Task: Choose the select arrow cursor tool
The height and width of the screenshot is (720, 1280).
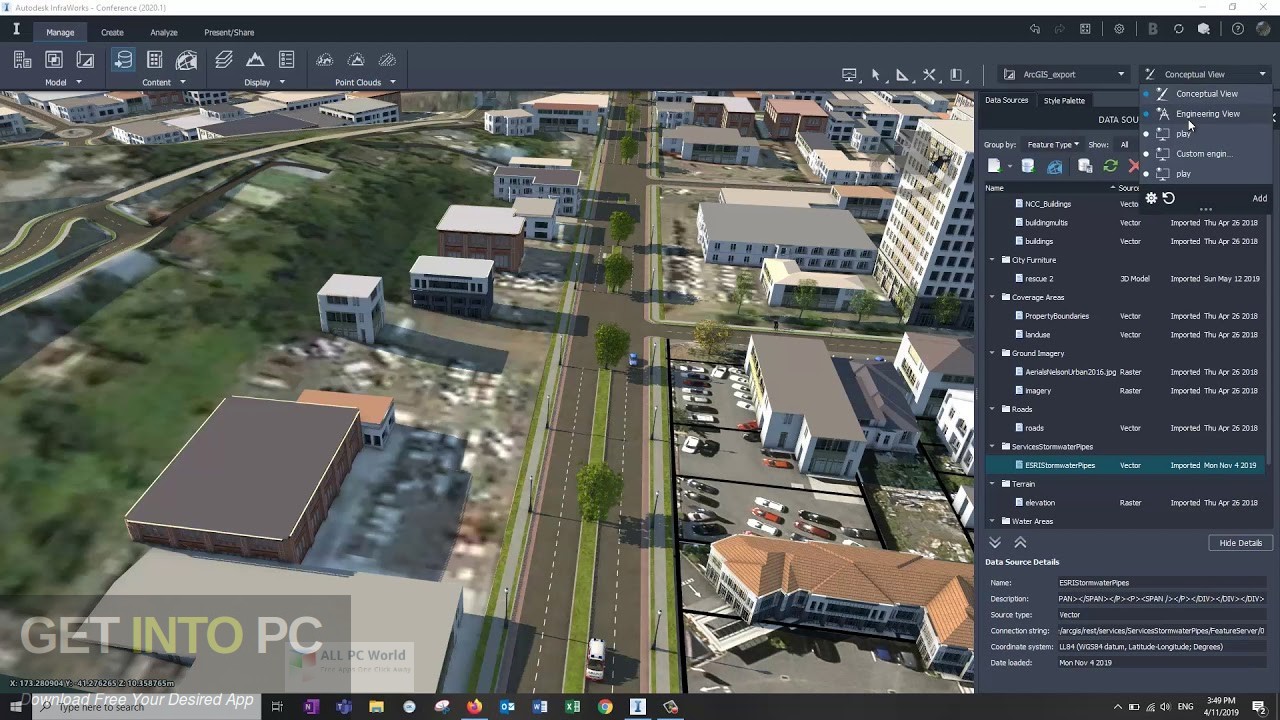Action: click(x=876, y=75)
